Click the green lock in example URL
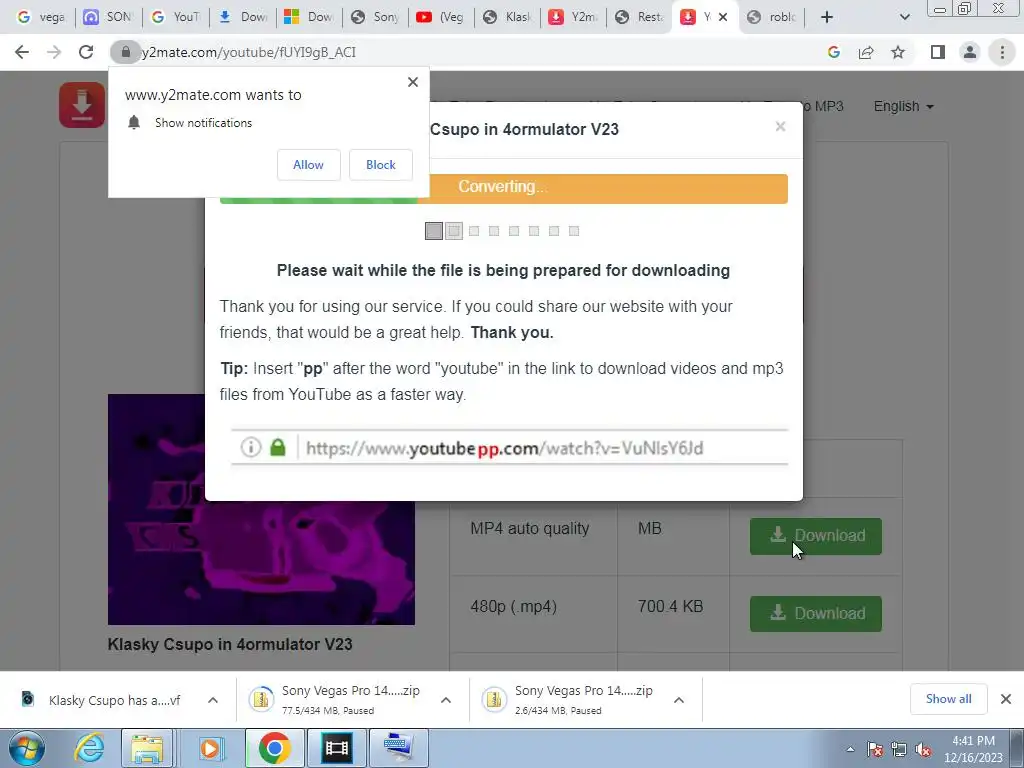1024x768 pixels. (278, 447)
